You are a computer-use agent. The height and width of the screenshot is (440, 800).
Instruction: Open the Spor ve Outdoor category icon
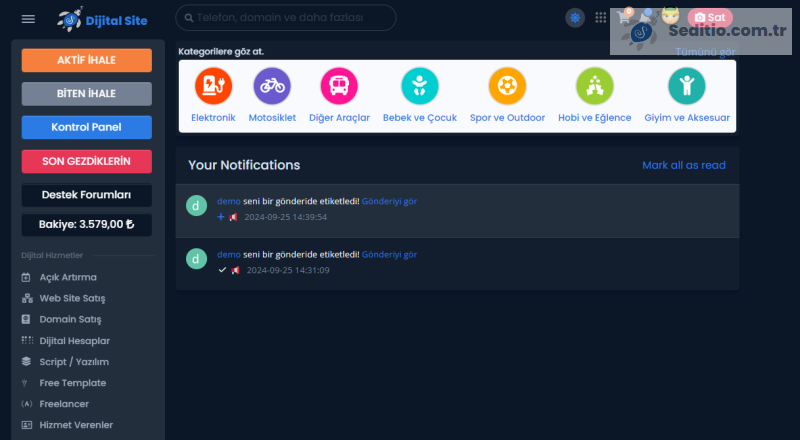pyautogui.click(x=507, y=86)
